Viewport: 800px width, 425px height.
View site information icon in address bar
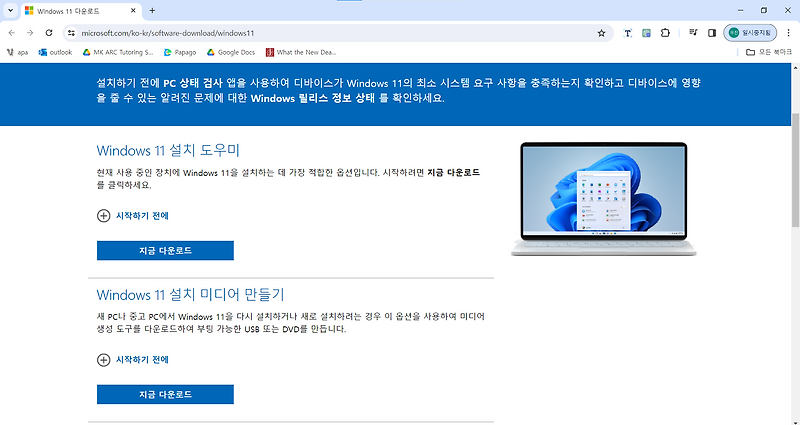71,33
